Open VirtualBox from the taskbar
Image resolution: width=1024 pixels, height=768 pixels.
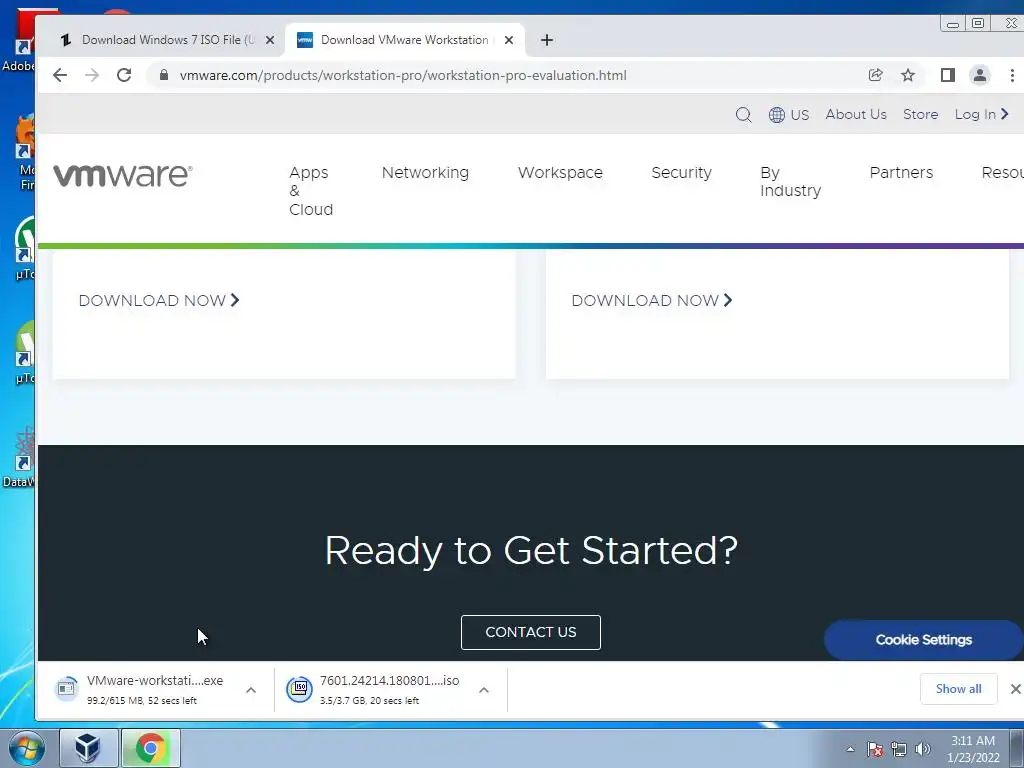88,748
